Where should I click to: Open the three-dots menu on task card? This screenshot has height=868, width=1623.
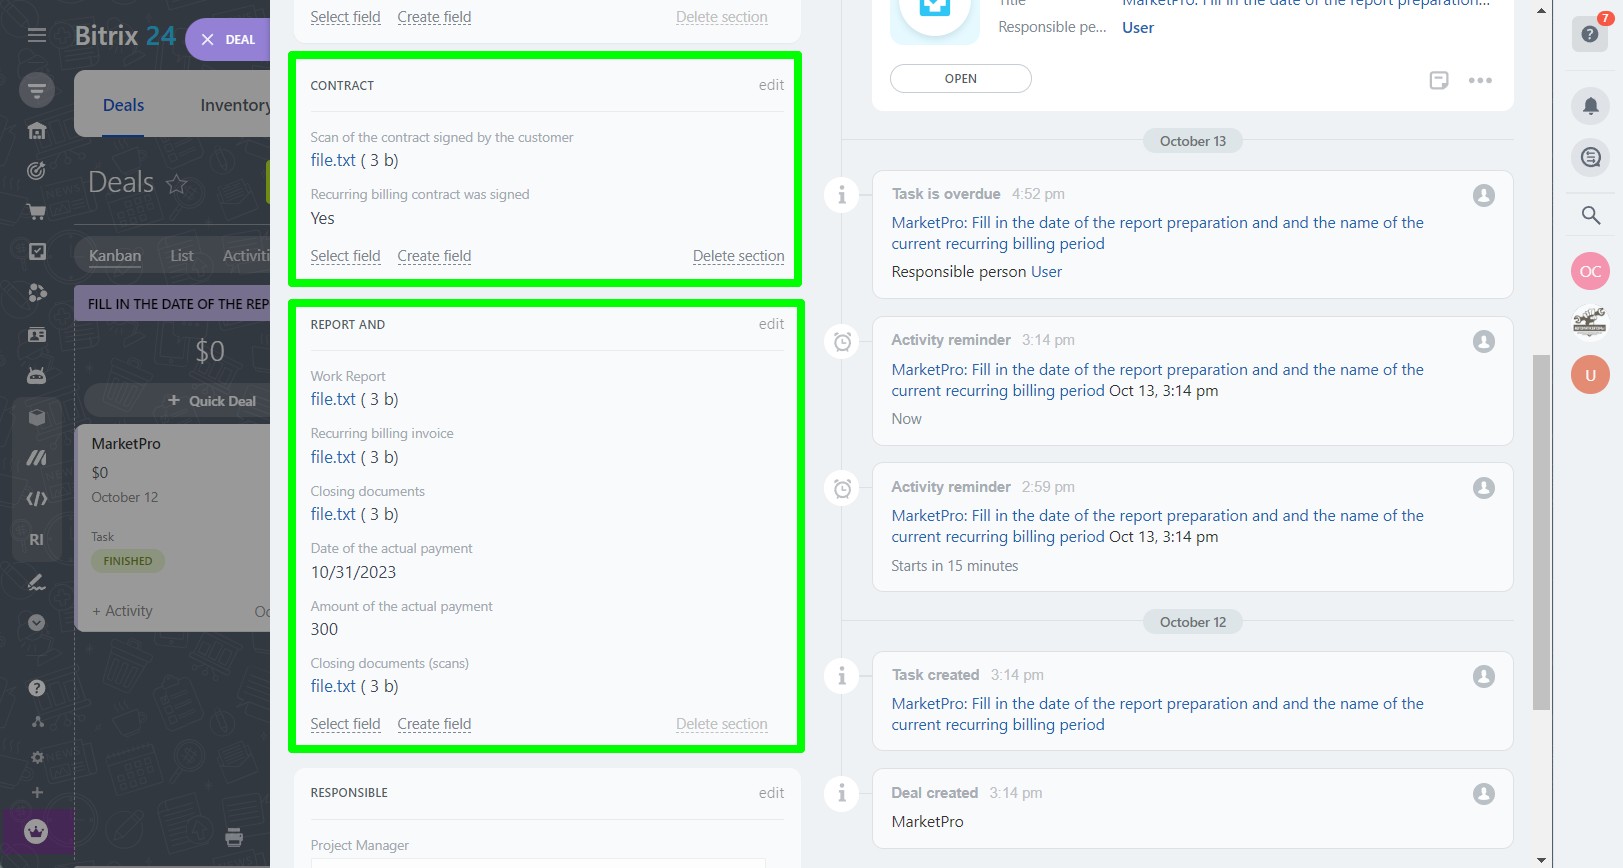tap(1480, 80)
